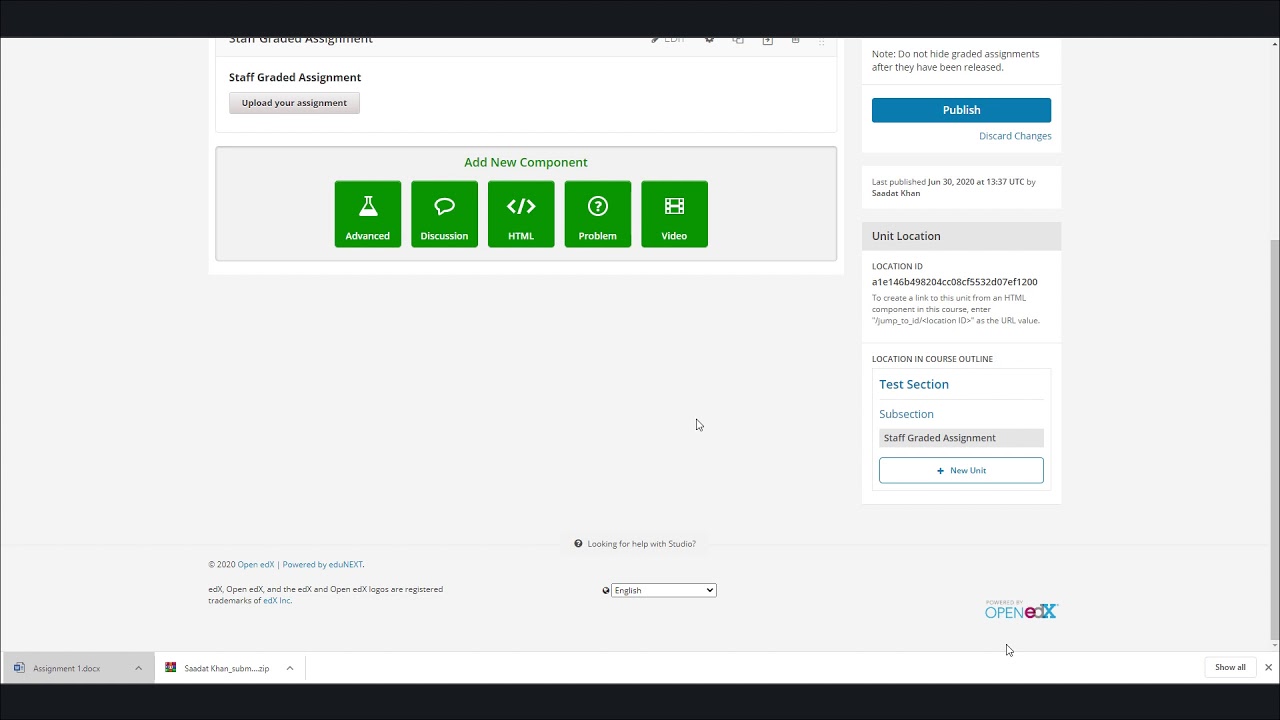Click the Staff Graded Assignment block title

(x=295, y=78)
